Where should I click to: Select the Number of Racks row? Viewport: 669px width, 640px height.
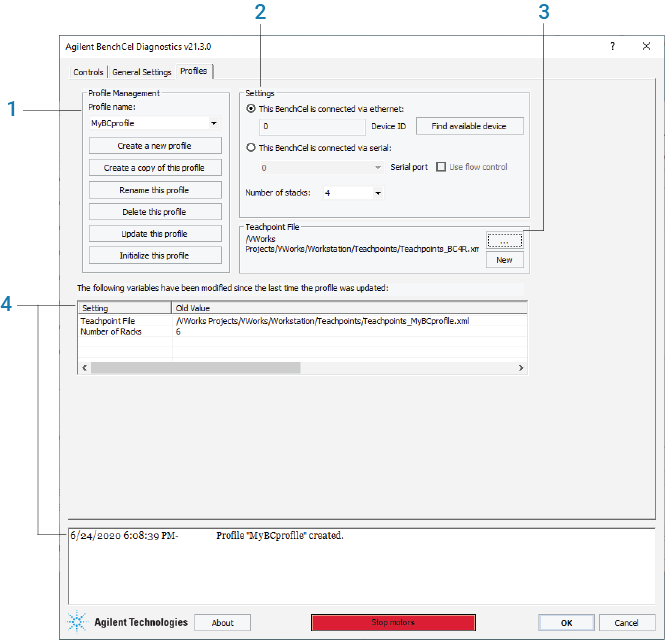point(302,332)
